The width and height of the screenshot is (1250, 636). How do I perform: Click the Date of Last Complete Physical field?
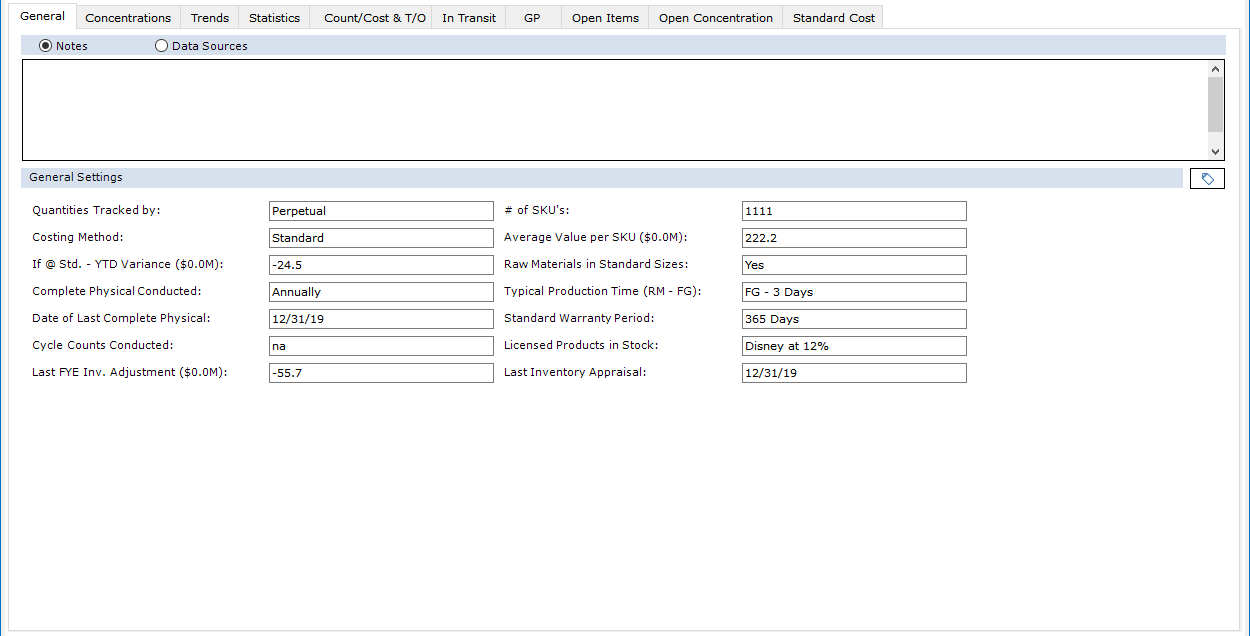[381, 319]
